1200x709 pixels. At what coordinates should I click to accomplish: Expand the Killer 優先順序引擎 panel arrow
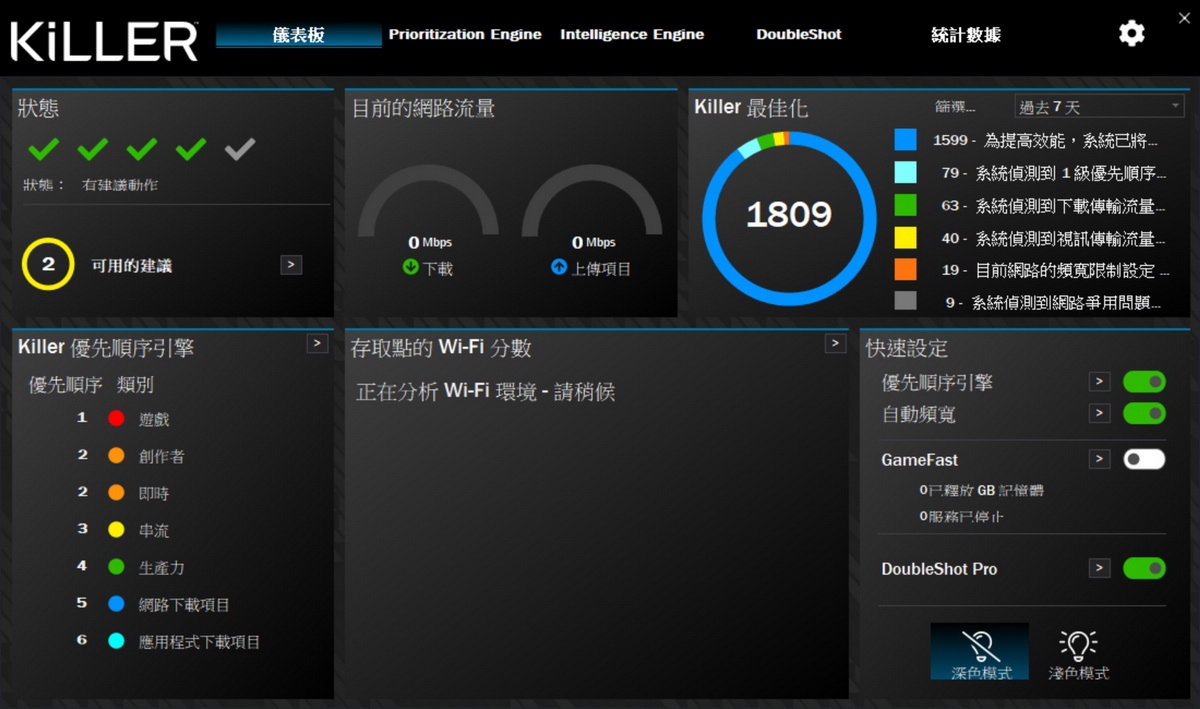317,343
